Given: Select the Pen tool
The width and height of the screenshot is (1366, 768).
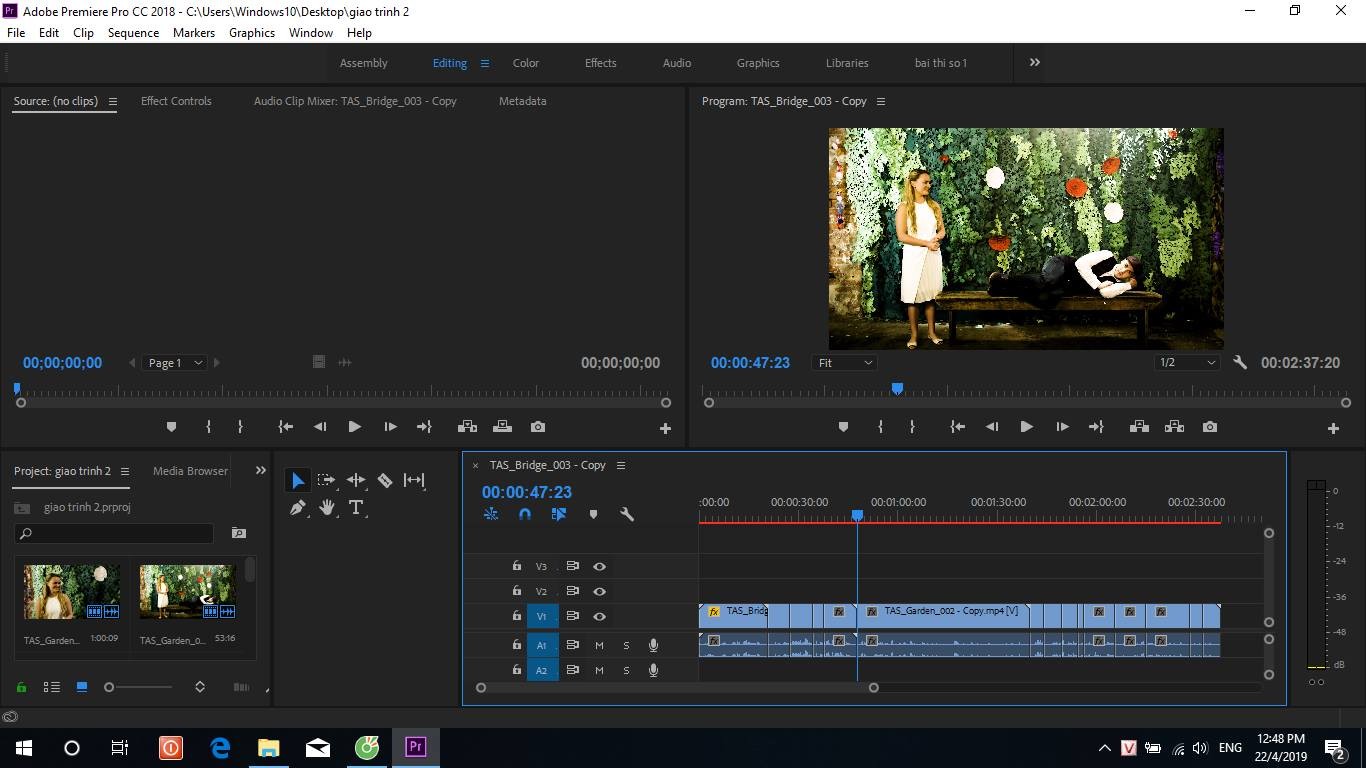Looking at the screenshot, I should tap(298, 508).
